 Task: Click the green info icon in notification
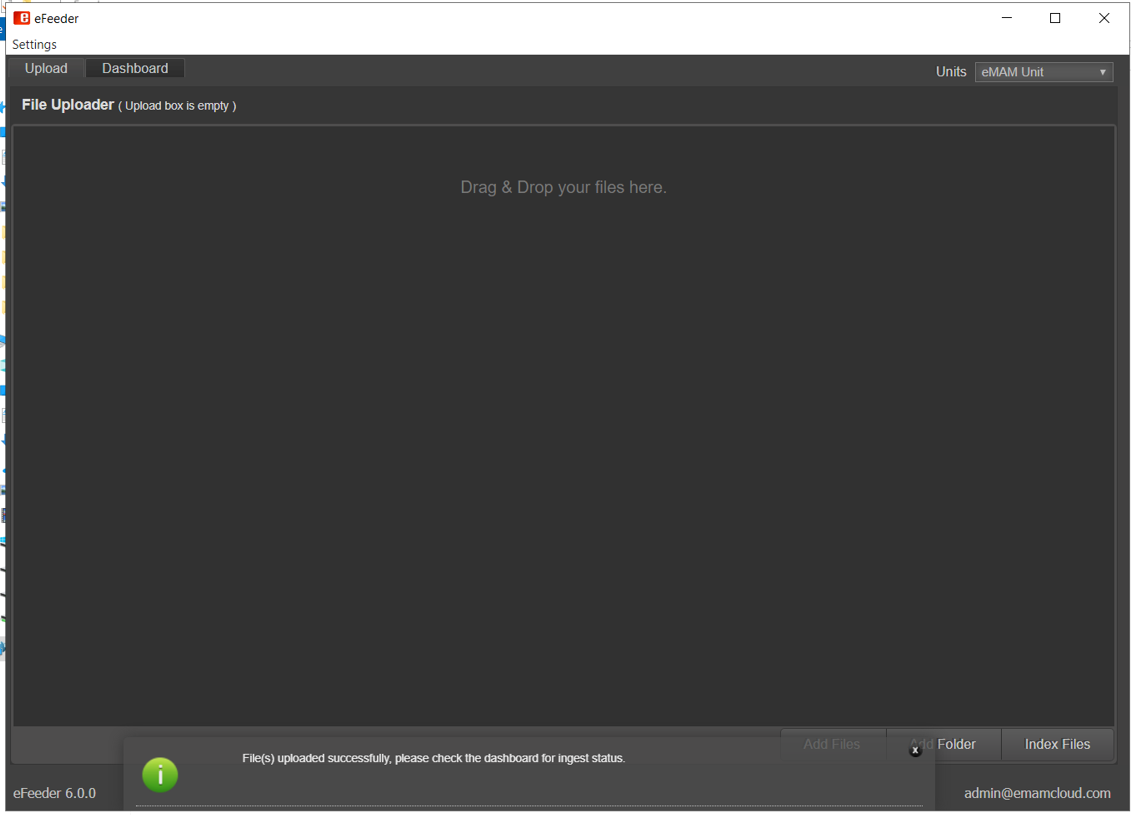(x=160, y=775)
